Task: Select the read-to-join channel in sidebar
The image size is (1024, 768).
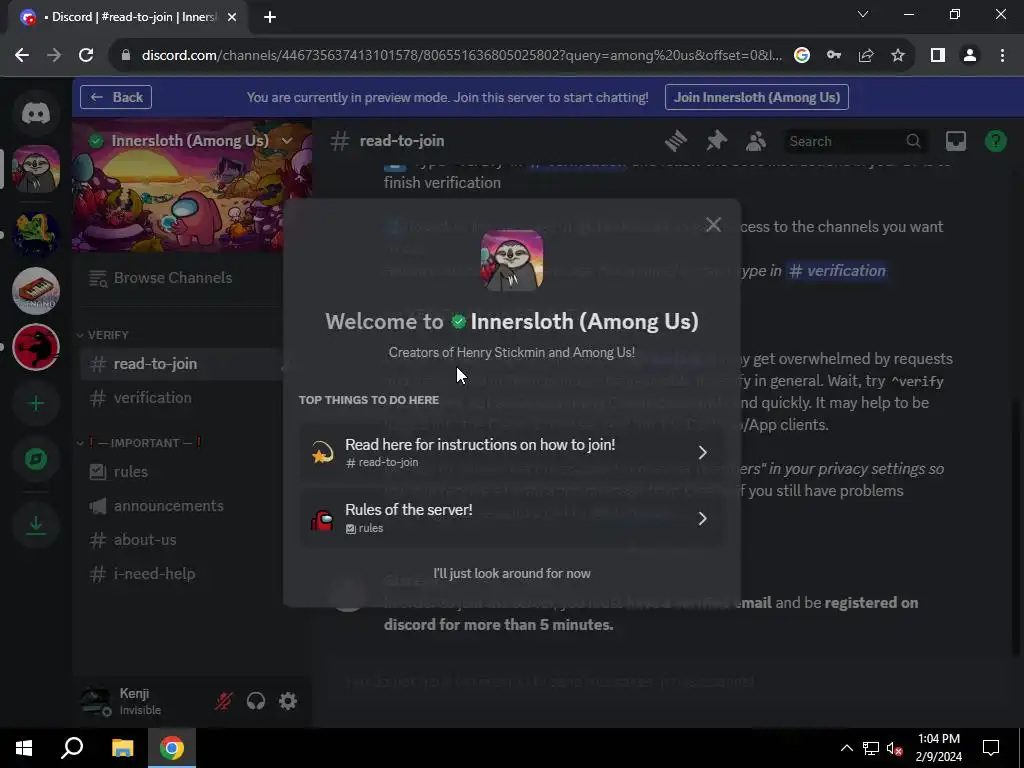Action: coord(182,364)
